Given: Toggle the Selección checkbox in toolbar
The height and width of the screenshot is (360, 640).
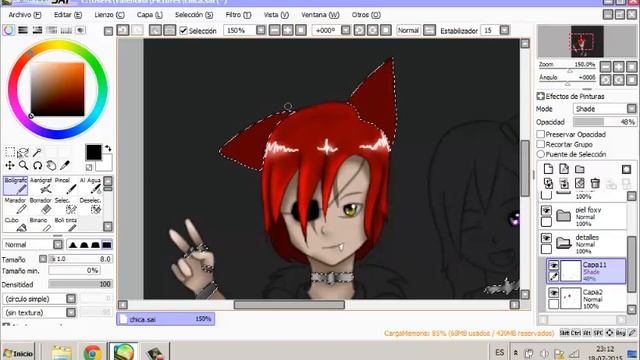Looking at the screenshot, I should (183, 31).
